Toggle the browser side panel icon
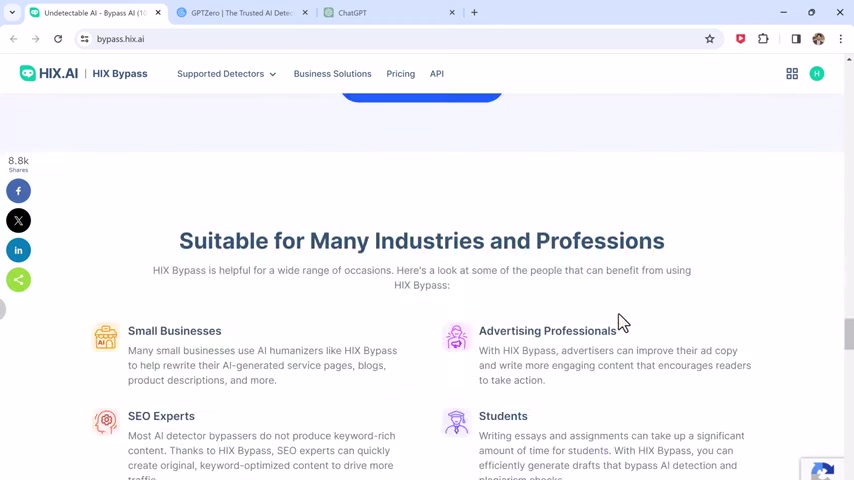 [796, 39]
